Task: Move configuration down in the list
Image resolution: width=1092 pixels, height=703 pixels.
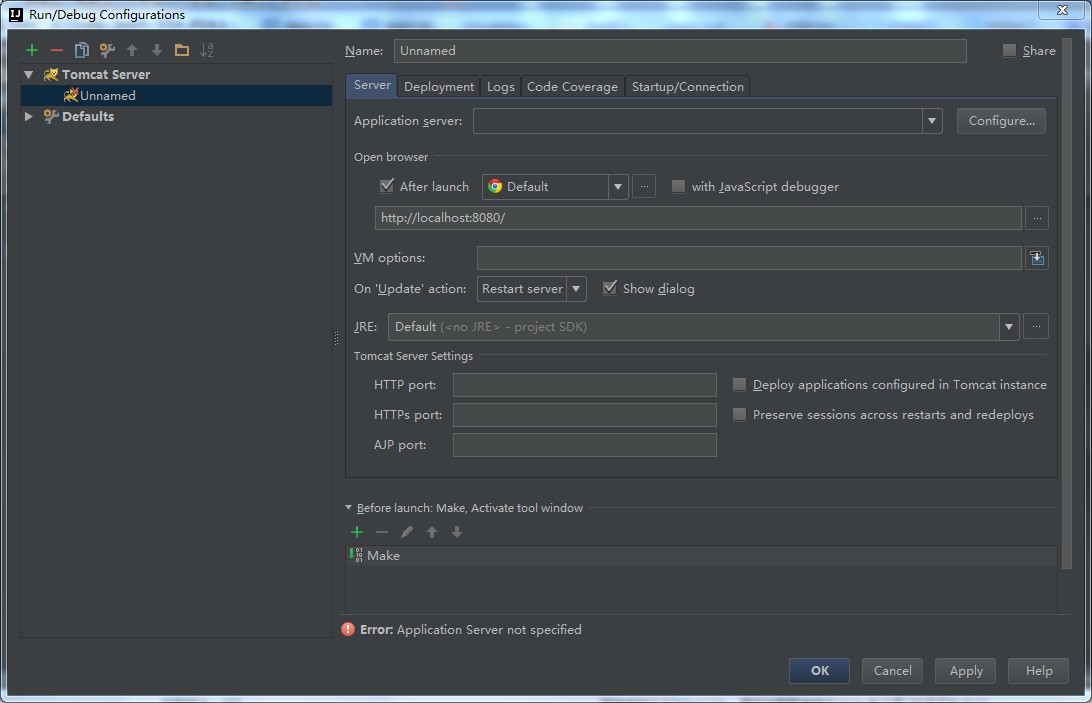Action: pyautogui.click(x=157, y=50)
